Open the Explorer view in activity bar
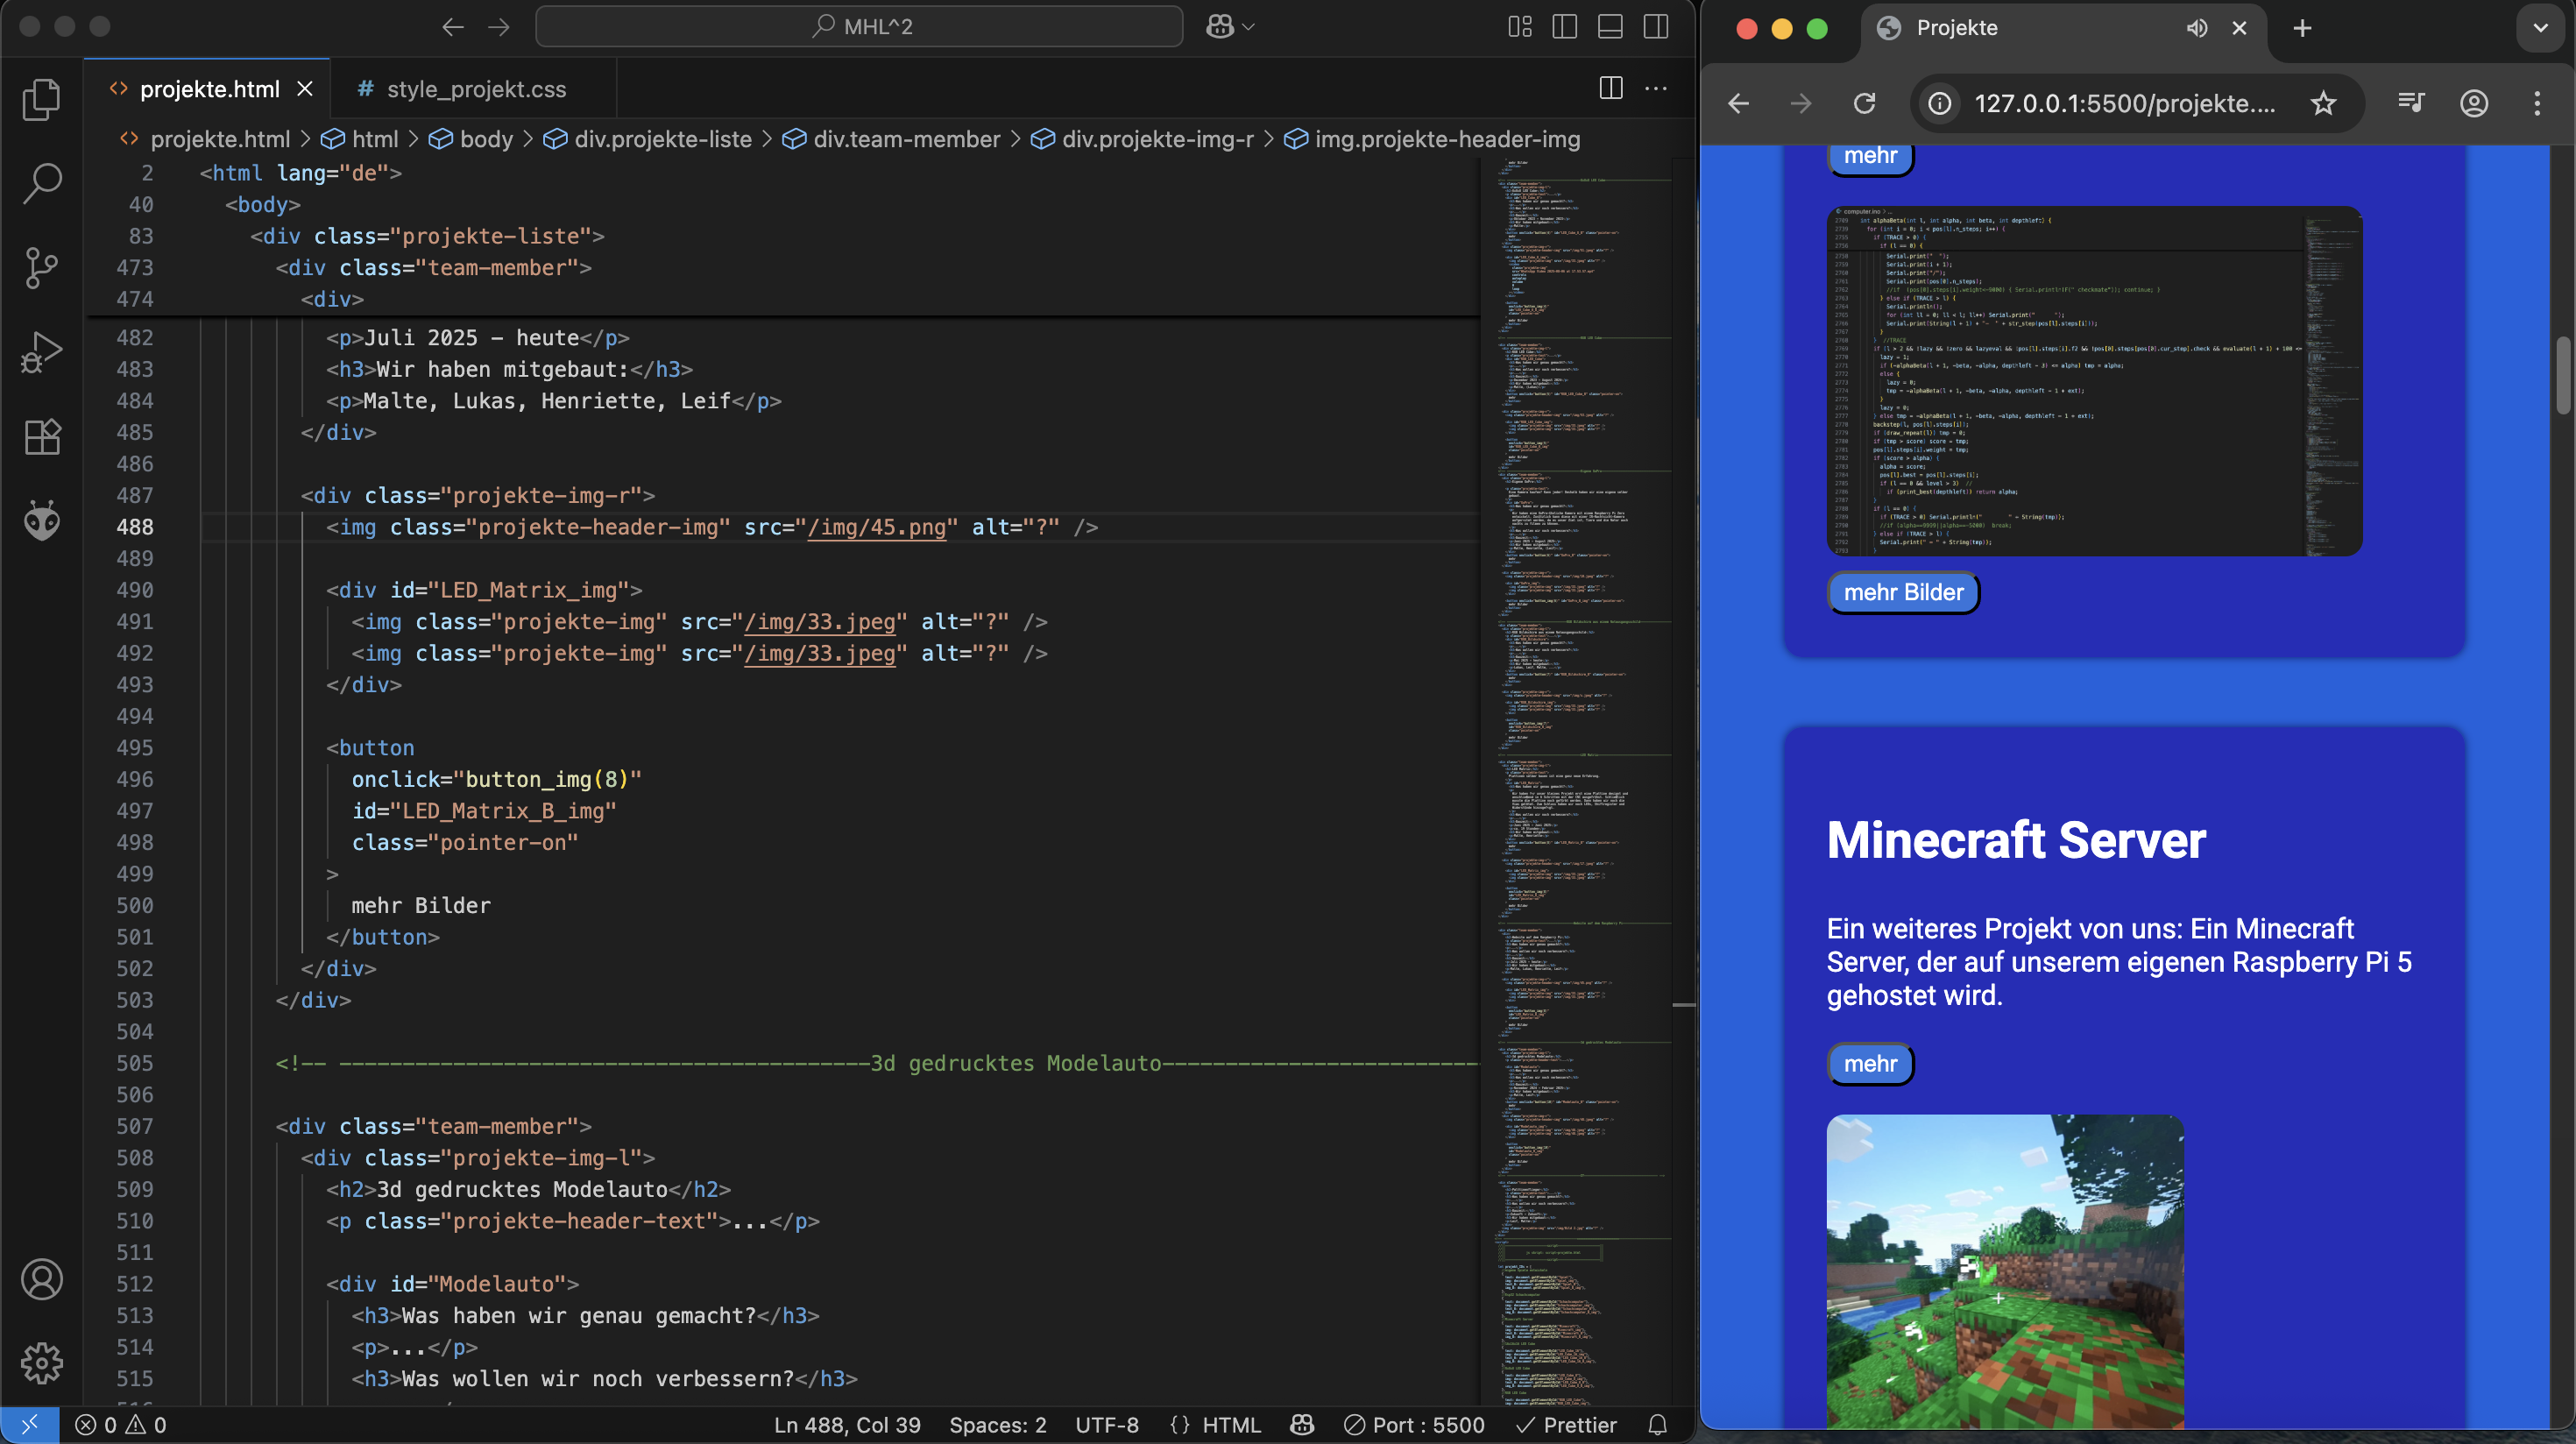Viewport: 2576px width, 1444px height. click(41, 99)
